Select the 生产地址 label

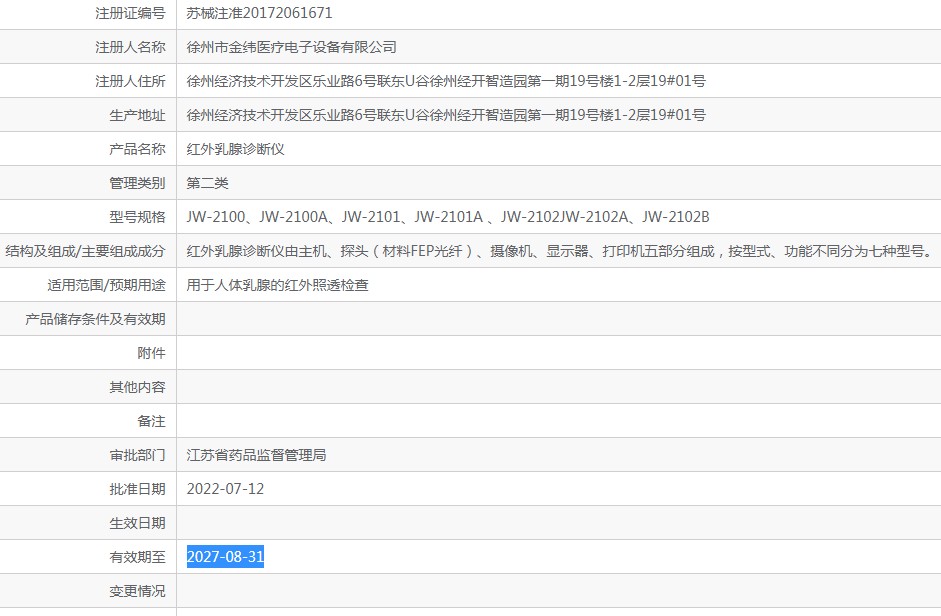pos(137,115)
